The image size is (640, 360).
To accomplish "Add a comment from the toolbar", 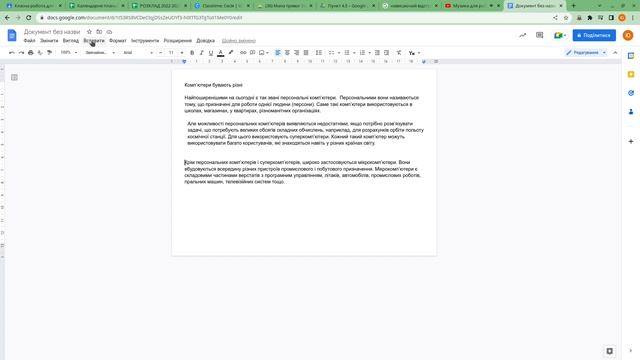I will tap(253, 53).
